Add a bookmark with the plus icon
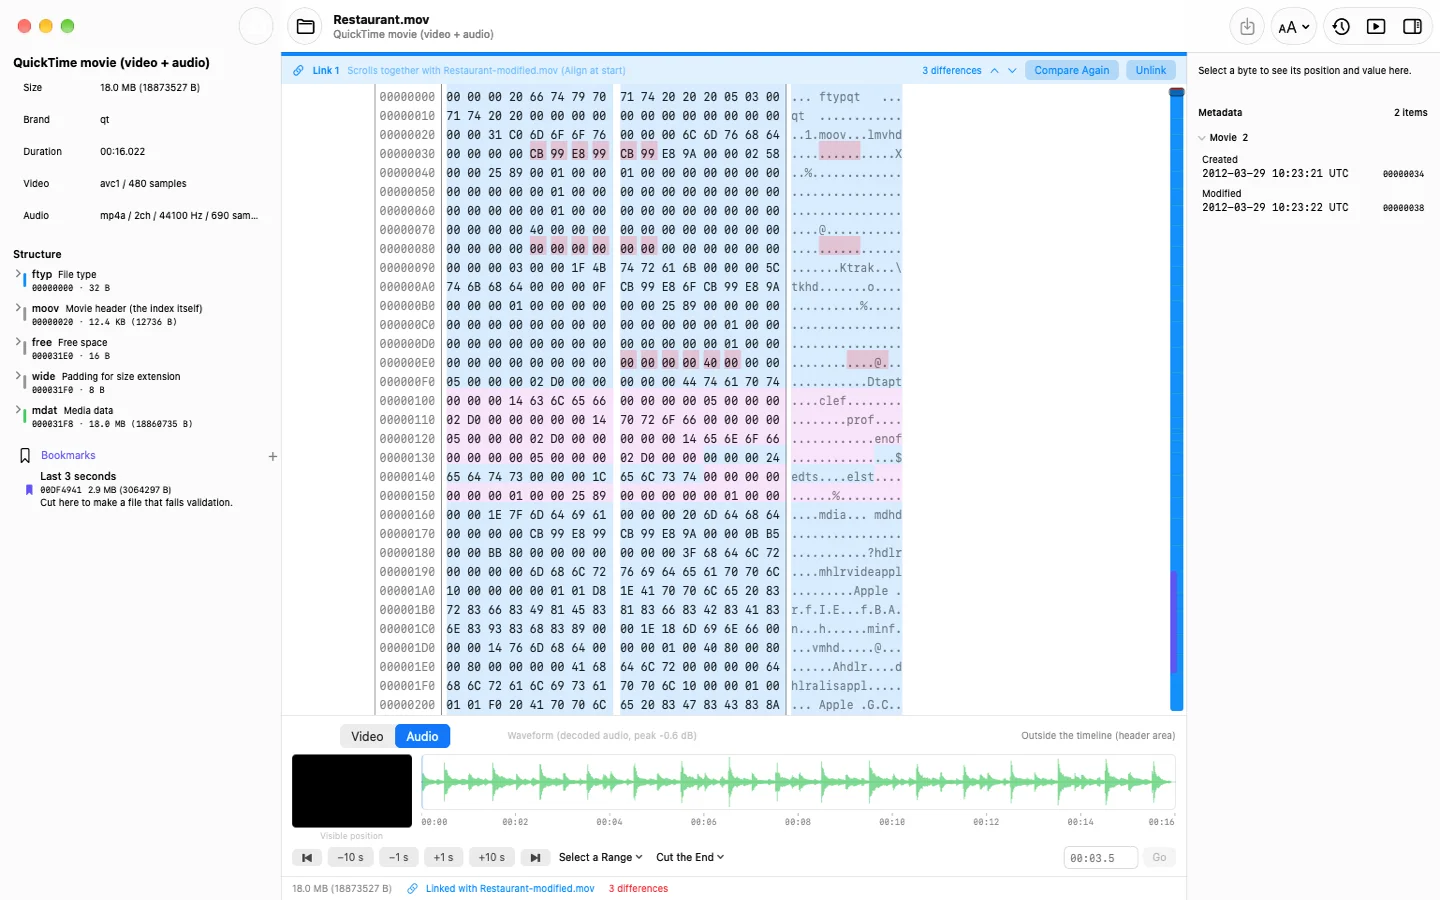Screen dimensions: 1440x900 (x=272, y=456)
